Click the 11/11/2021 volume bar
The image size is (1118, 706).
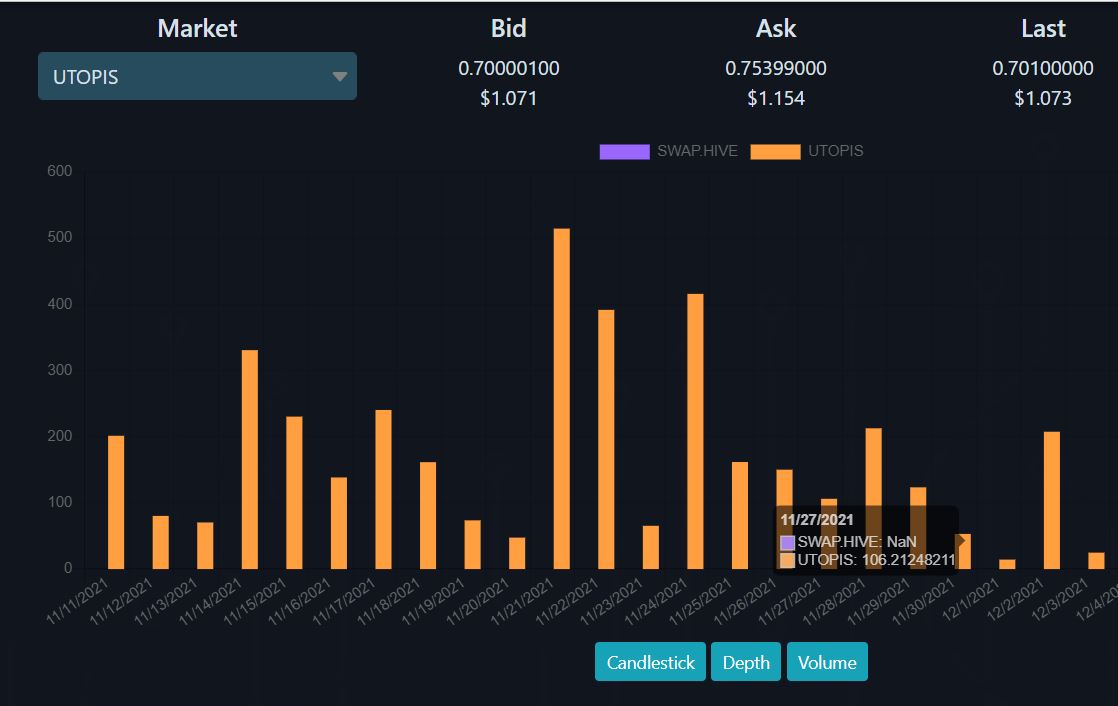(116, 502)
